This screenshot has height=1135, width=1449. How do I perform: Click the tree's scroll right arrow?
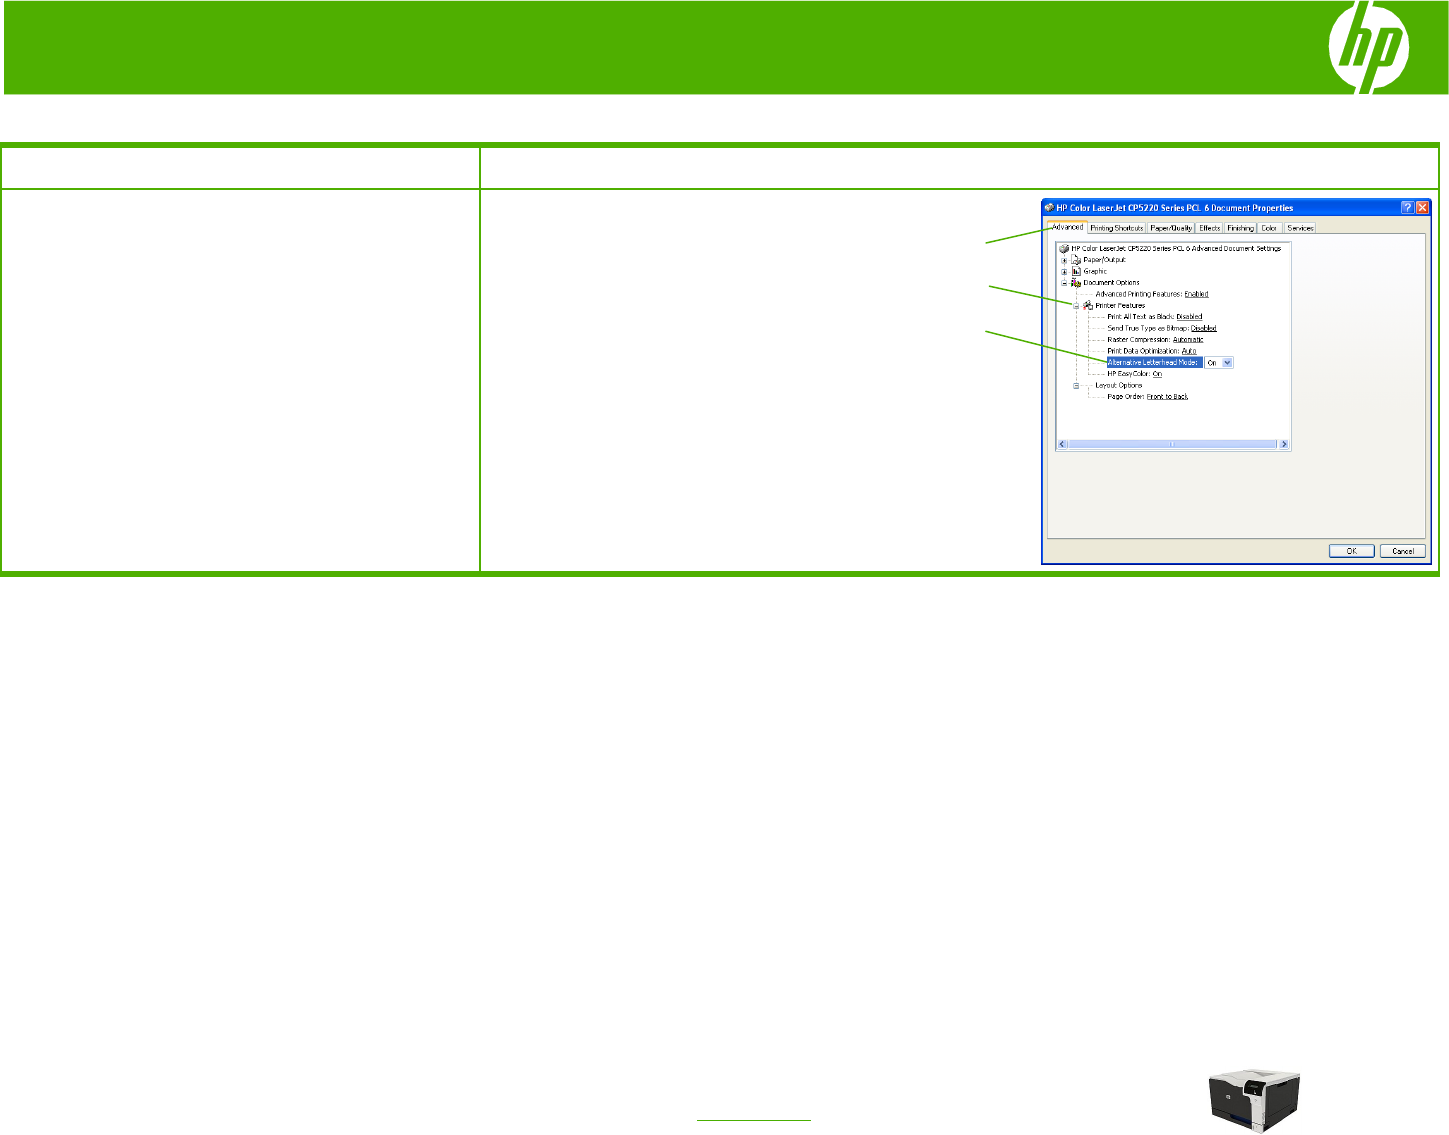pos(1283,444)
